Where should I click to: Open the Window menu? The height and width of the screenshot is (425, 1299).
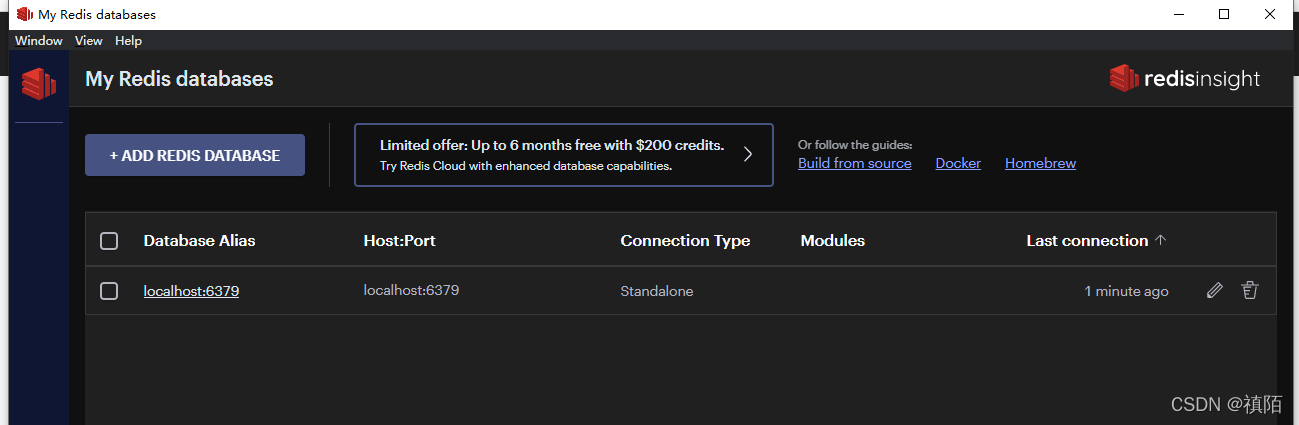tap(39, 41)
